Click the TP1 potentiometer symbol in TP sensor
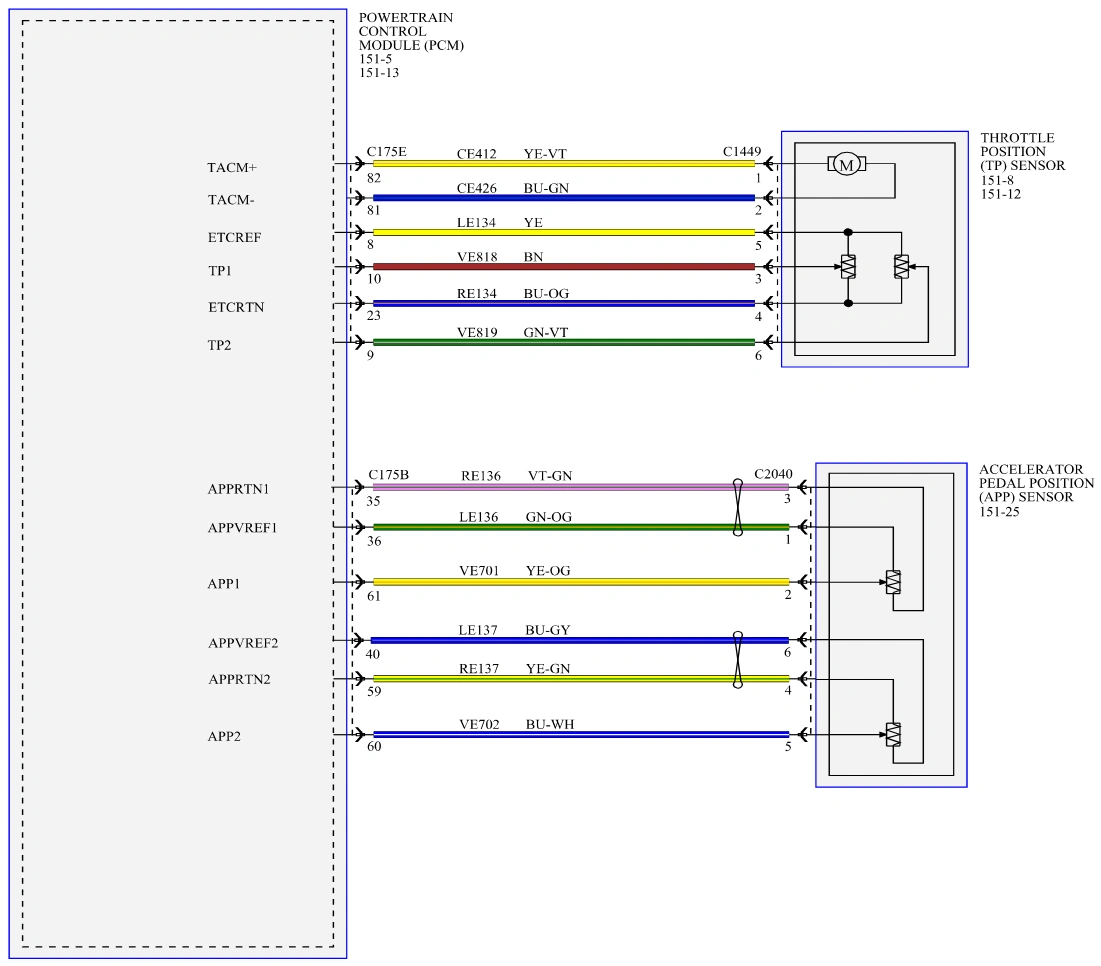Image resolution: width=1101 pixels, height=966 pixels. [x=848, y=267]
